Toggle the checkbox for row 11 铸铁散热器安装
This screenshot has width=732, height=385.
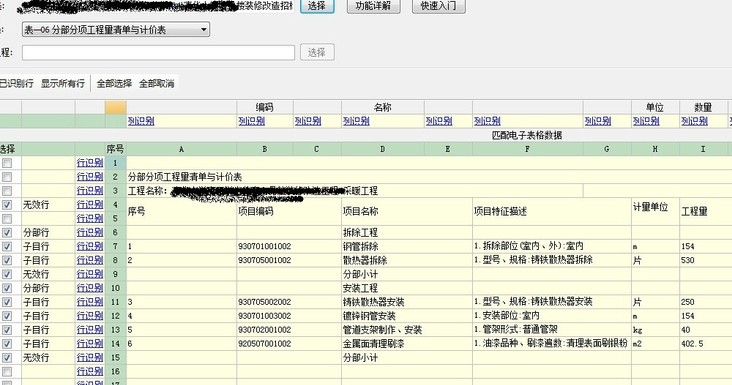click(x=7, y=302)
